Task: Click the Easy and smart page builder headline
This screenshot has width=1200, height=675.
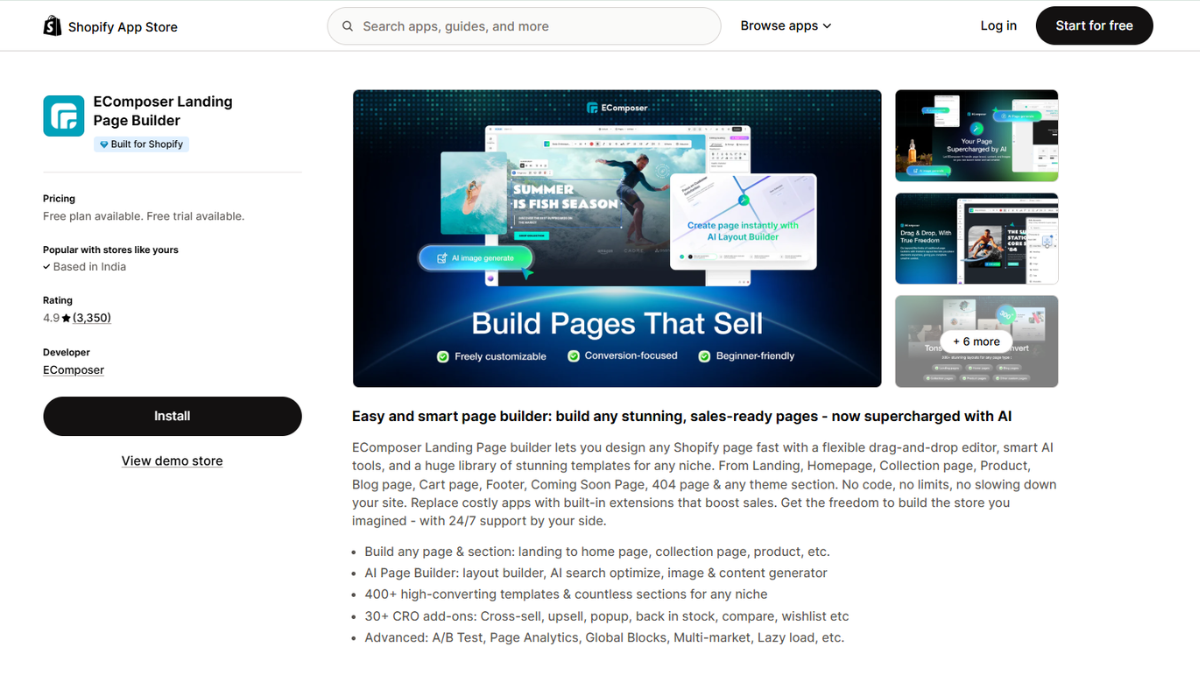Action: tap(682, 416)
